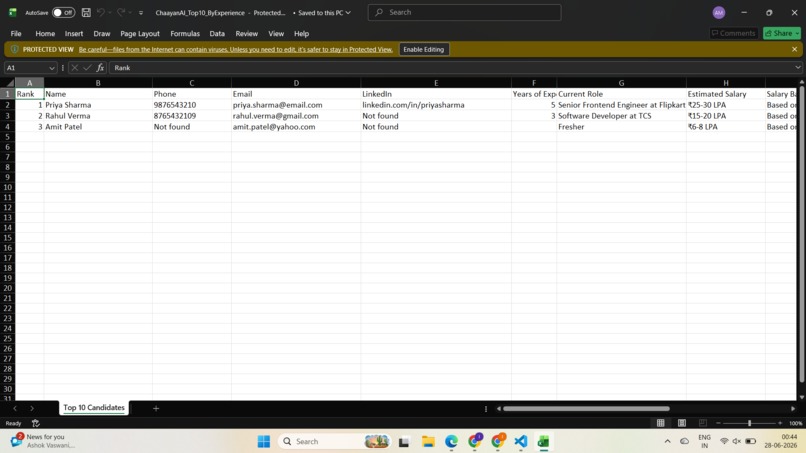Open the Draw tab
Image resolution: width=806 pixels, height=453 pixels.
[102, 33]
